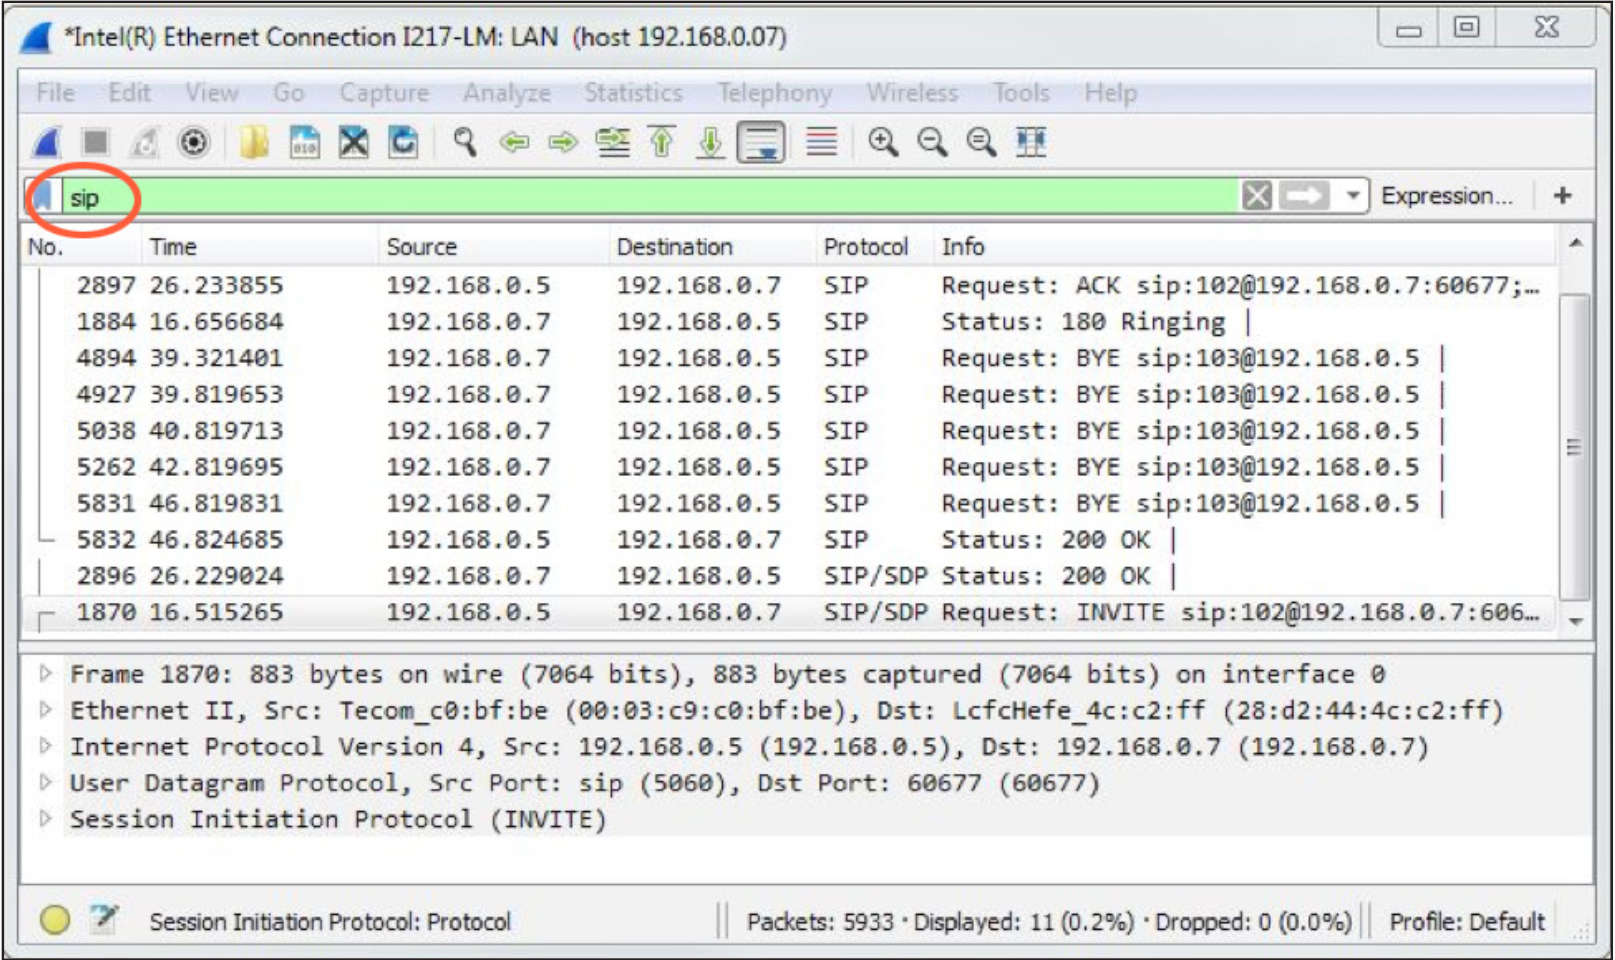The width and height of the screenshot is (1615, 960).
Task: Expand the Session Initiation Protocol node
Action: pos(45,819)
